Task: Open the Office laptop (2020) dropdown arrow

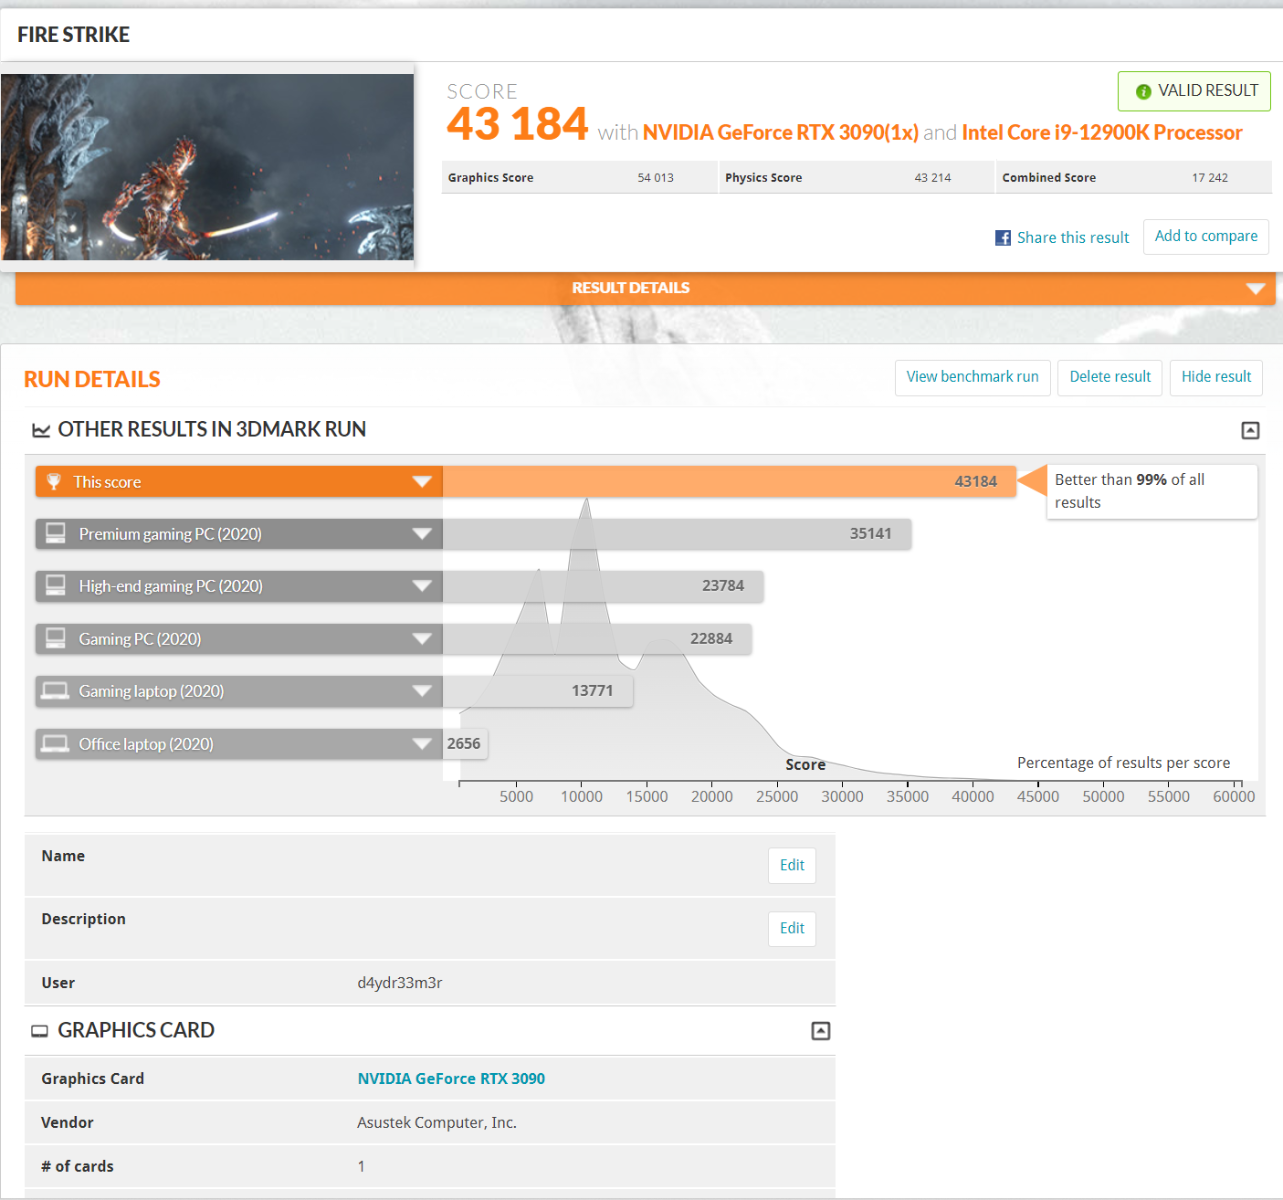Action: 422,744
